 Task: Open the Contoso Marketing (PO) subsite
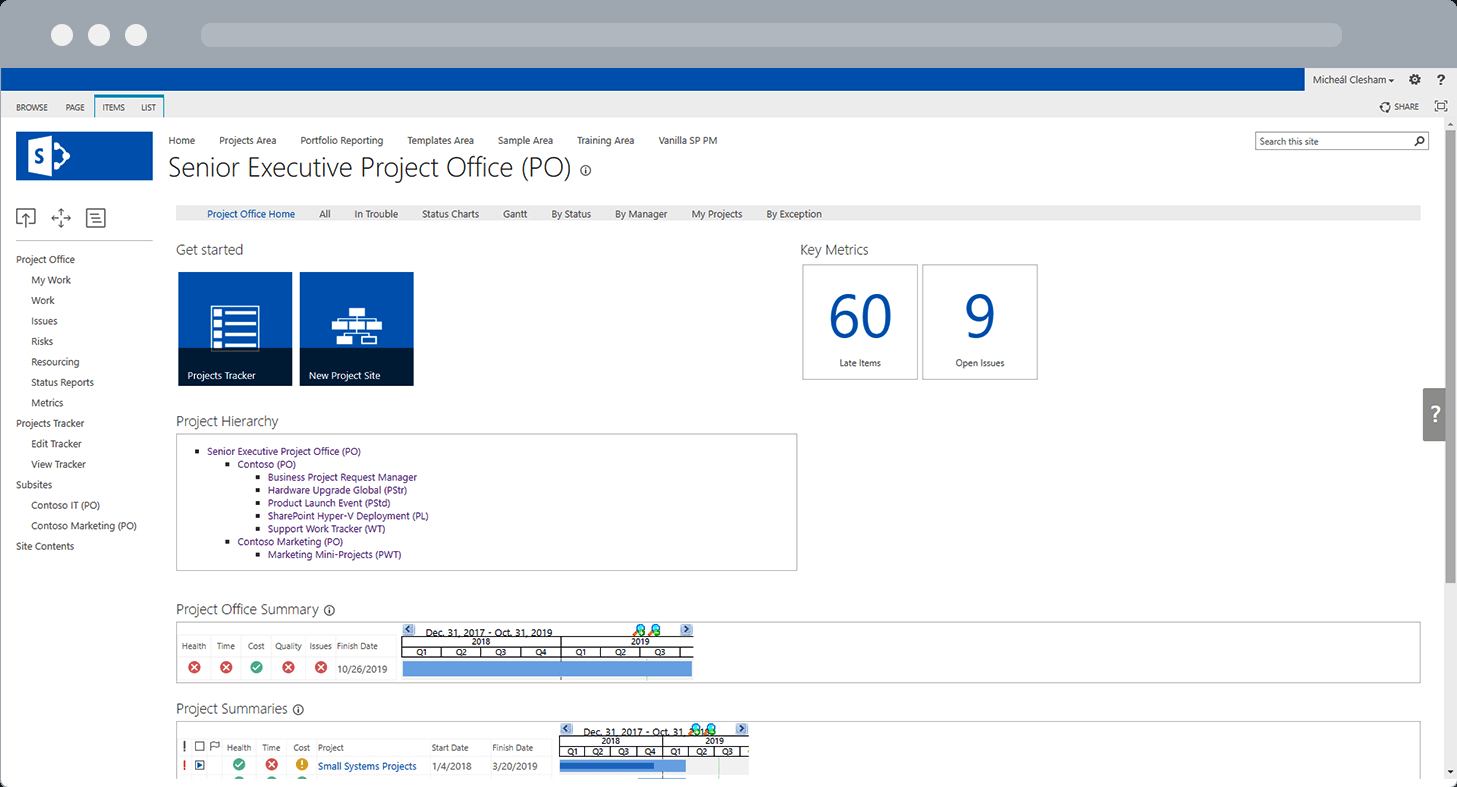point(83,525)
